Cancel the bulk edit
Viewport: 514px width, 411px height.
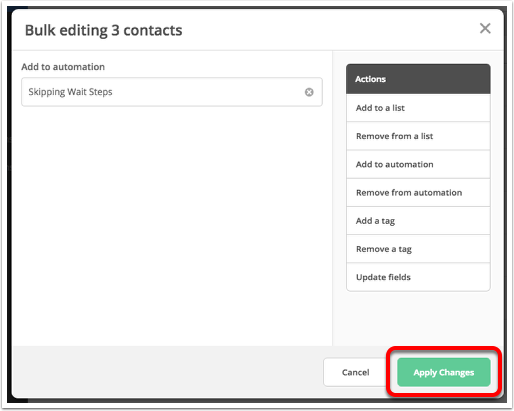[x=355, y=372]
